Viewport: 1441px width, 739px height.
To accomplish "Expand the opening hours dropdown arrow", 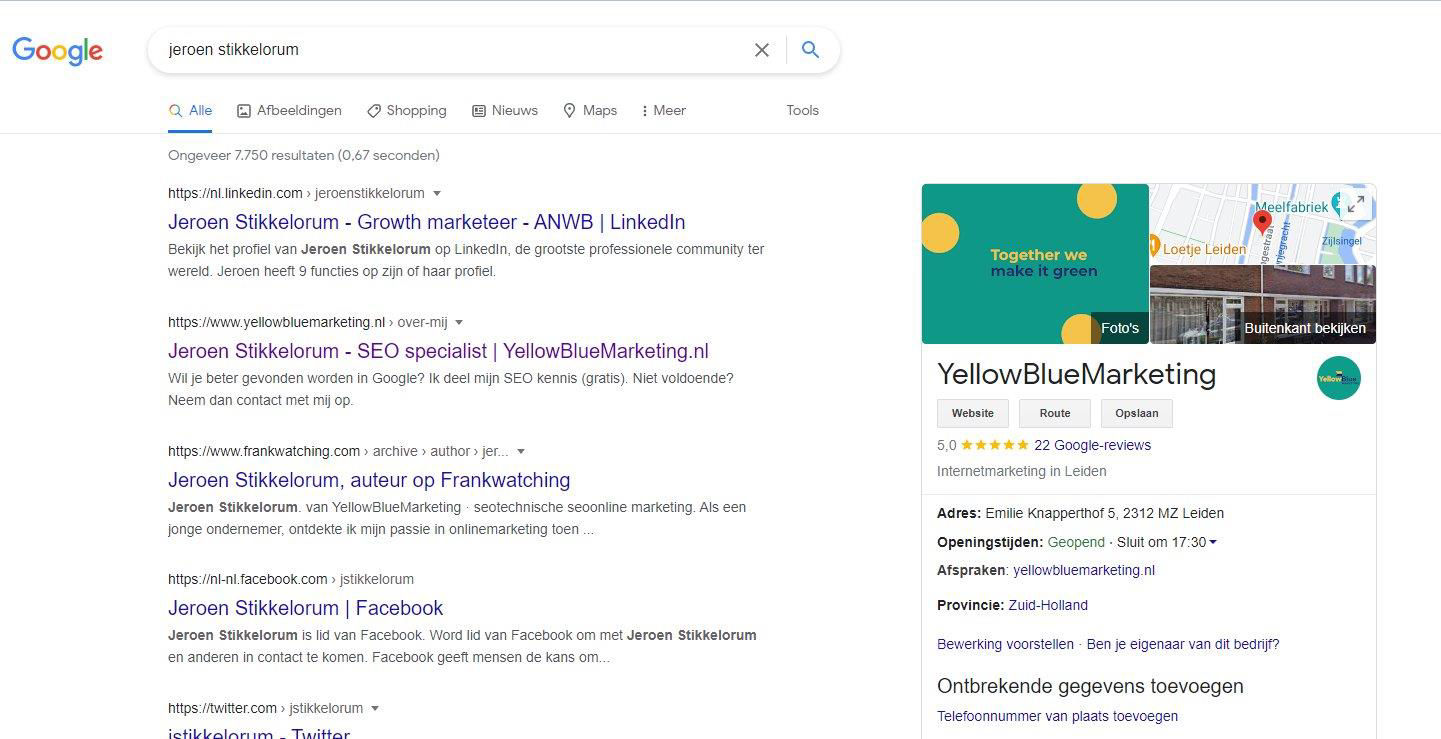I will pos(1213,542).
